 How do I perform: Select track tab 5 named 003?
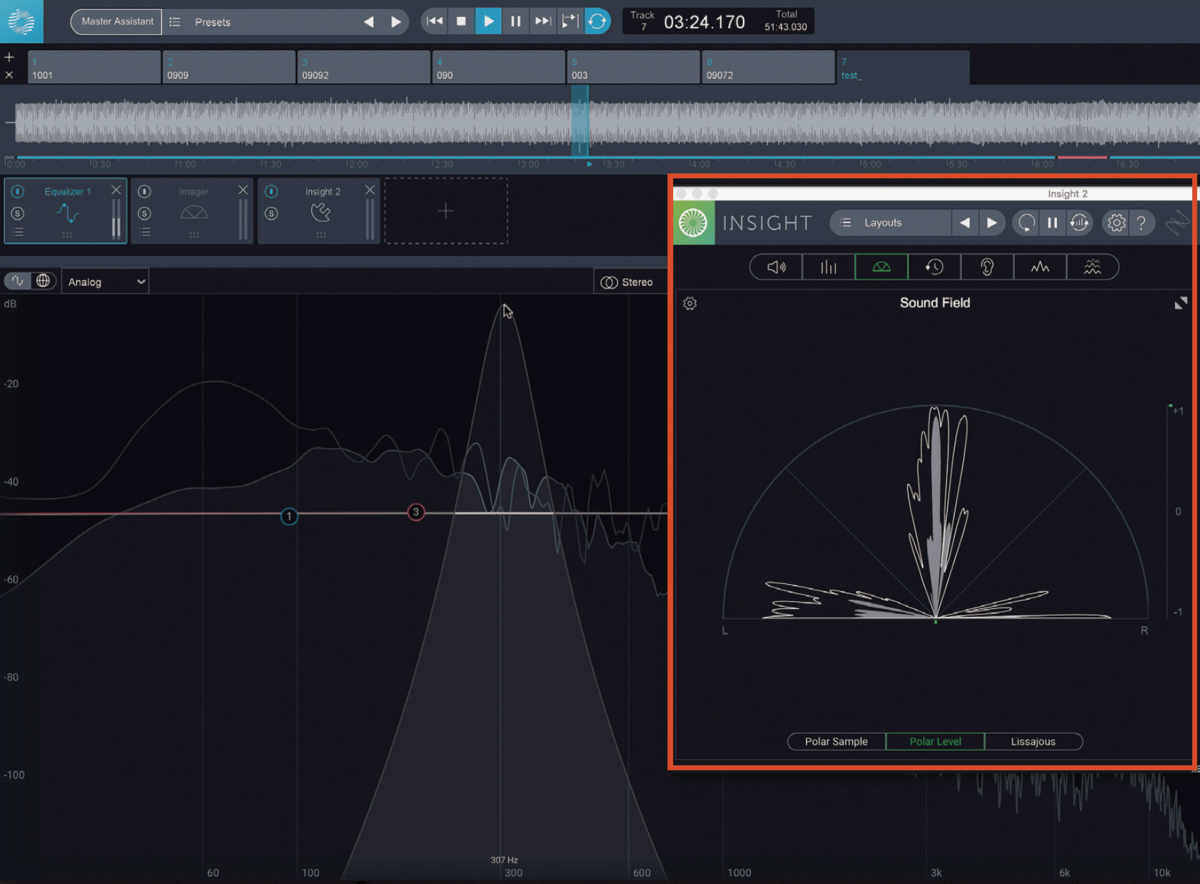tap(634, 67)
